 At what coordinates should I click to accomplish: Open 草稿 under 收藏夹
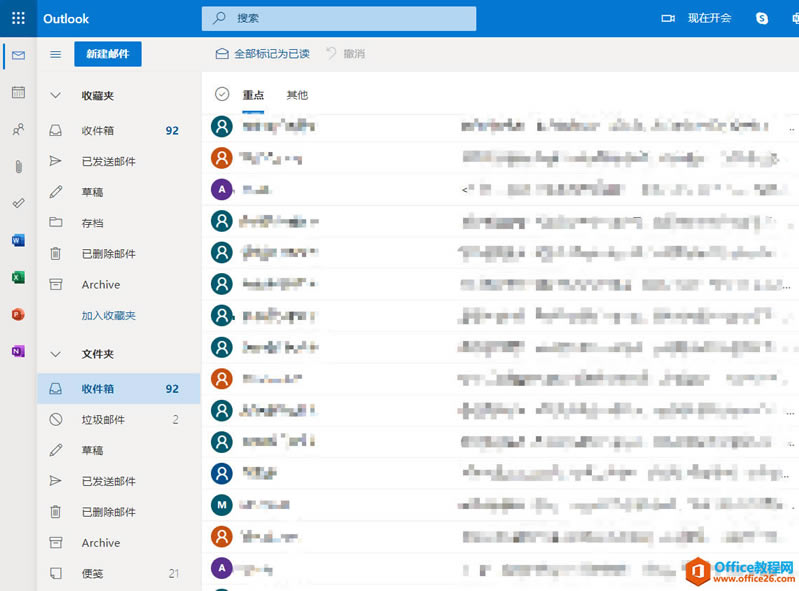118,192
